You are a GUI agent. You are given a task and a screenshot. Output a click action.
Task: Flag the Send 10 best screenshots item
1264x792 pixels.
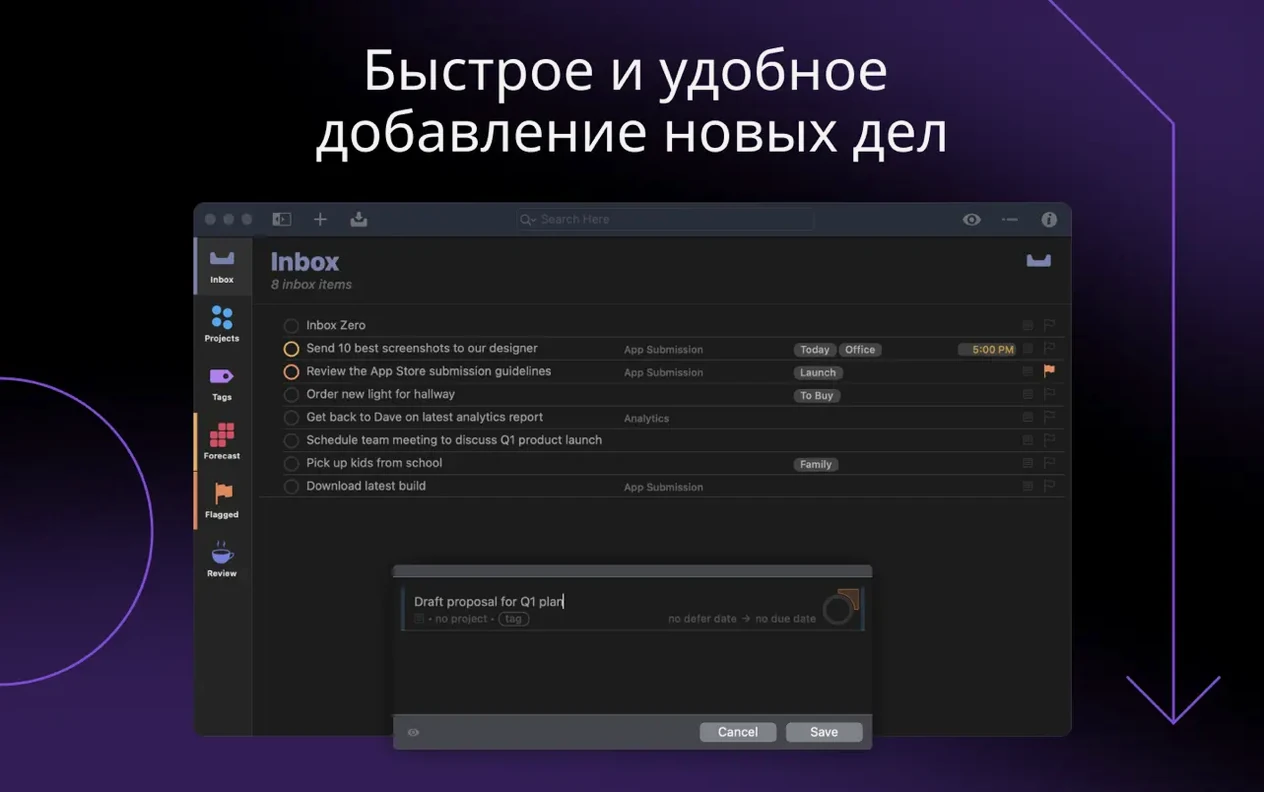coord(1049,348)
